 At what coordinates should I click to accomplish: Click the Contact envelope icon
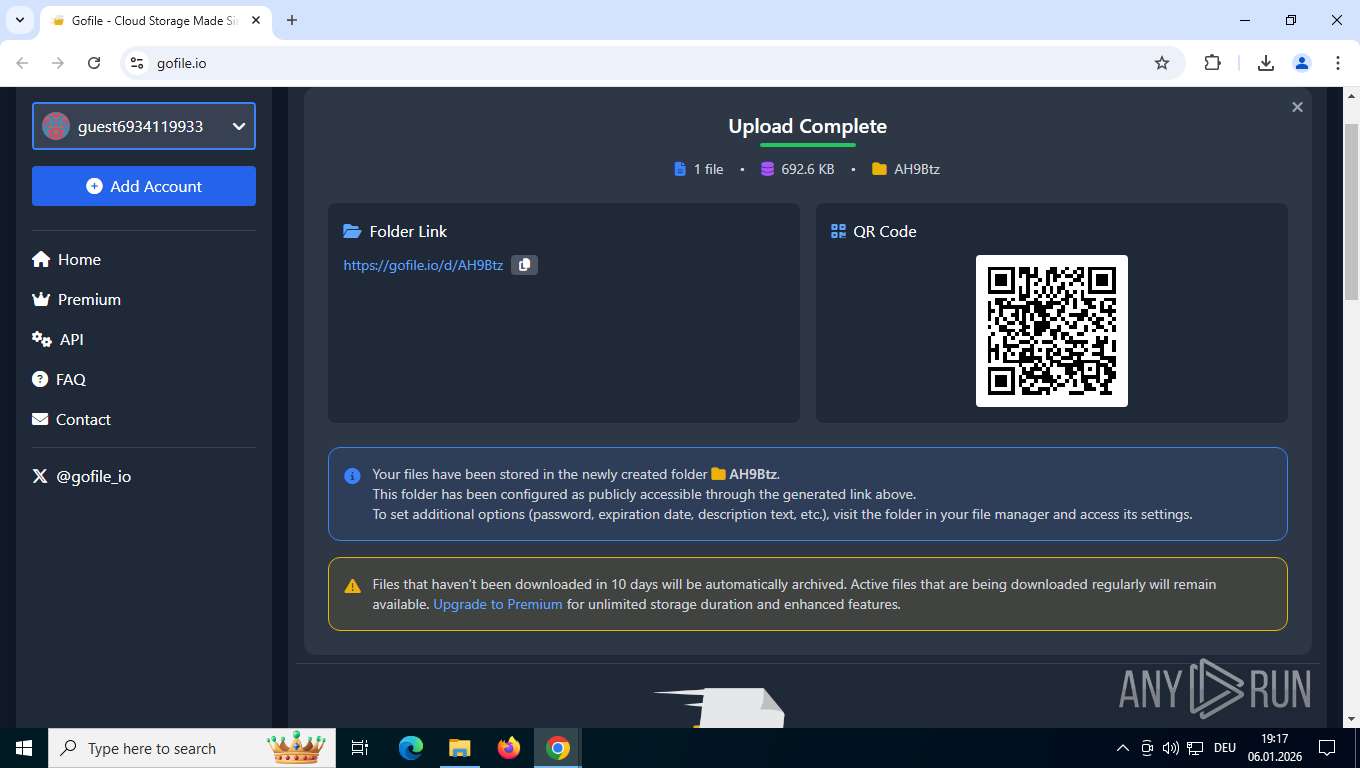coord(40,419)
